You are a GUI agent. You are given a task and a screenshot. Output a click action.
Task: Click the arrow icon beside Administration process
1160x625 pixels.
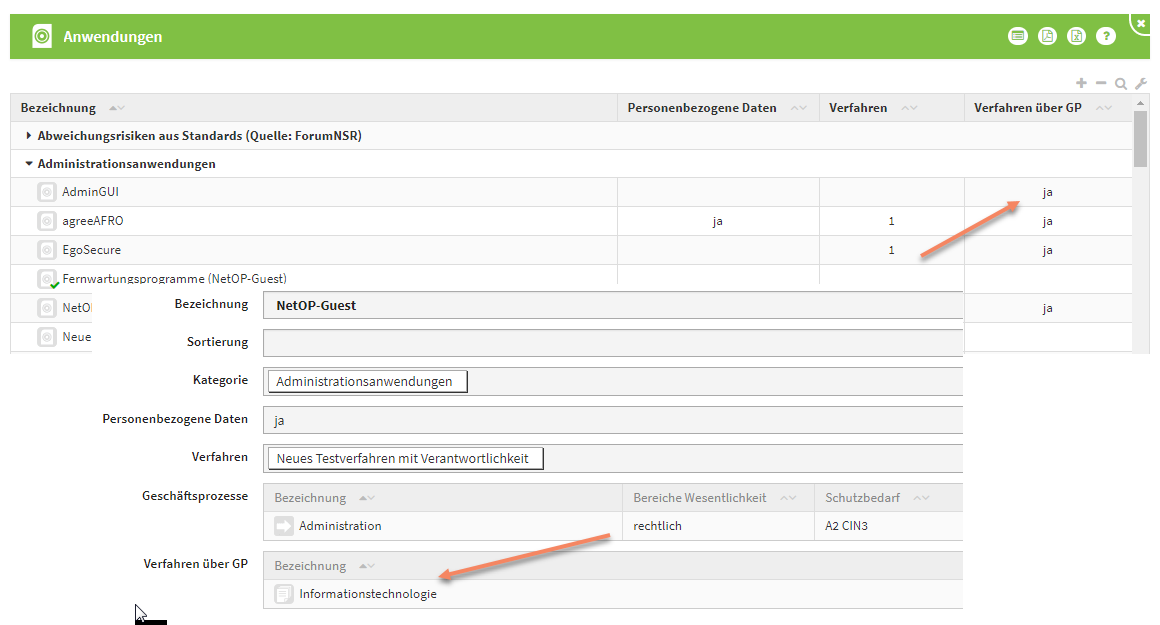(x=284, y=526)
